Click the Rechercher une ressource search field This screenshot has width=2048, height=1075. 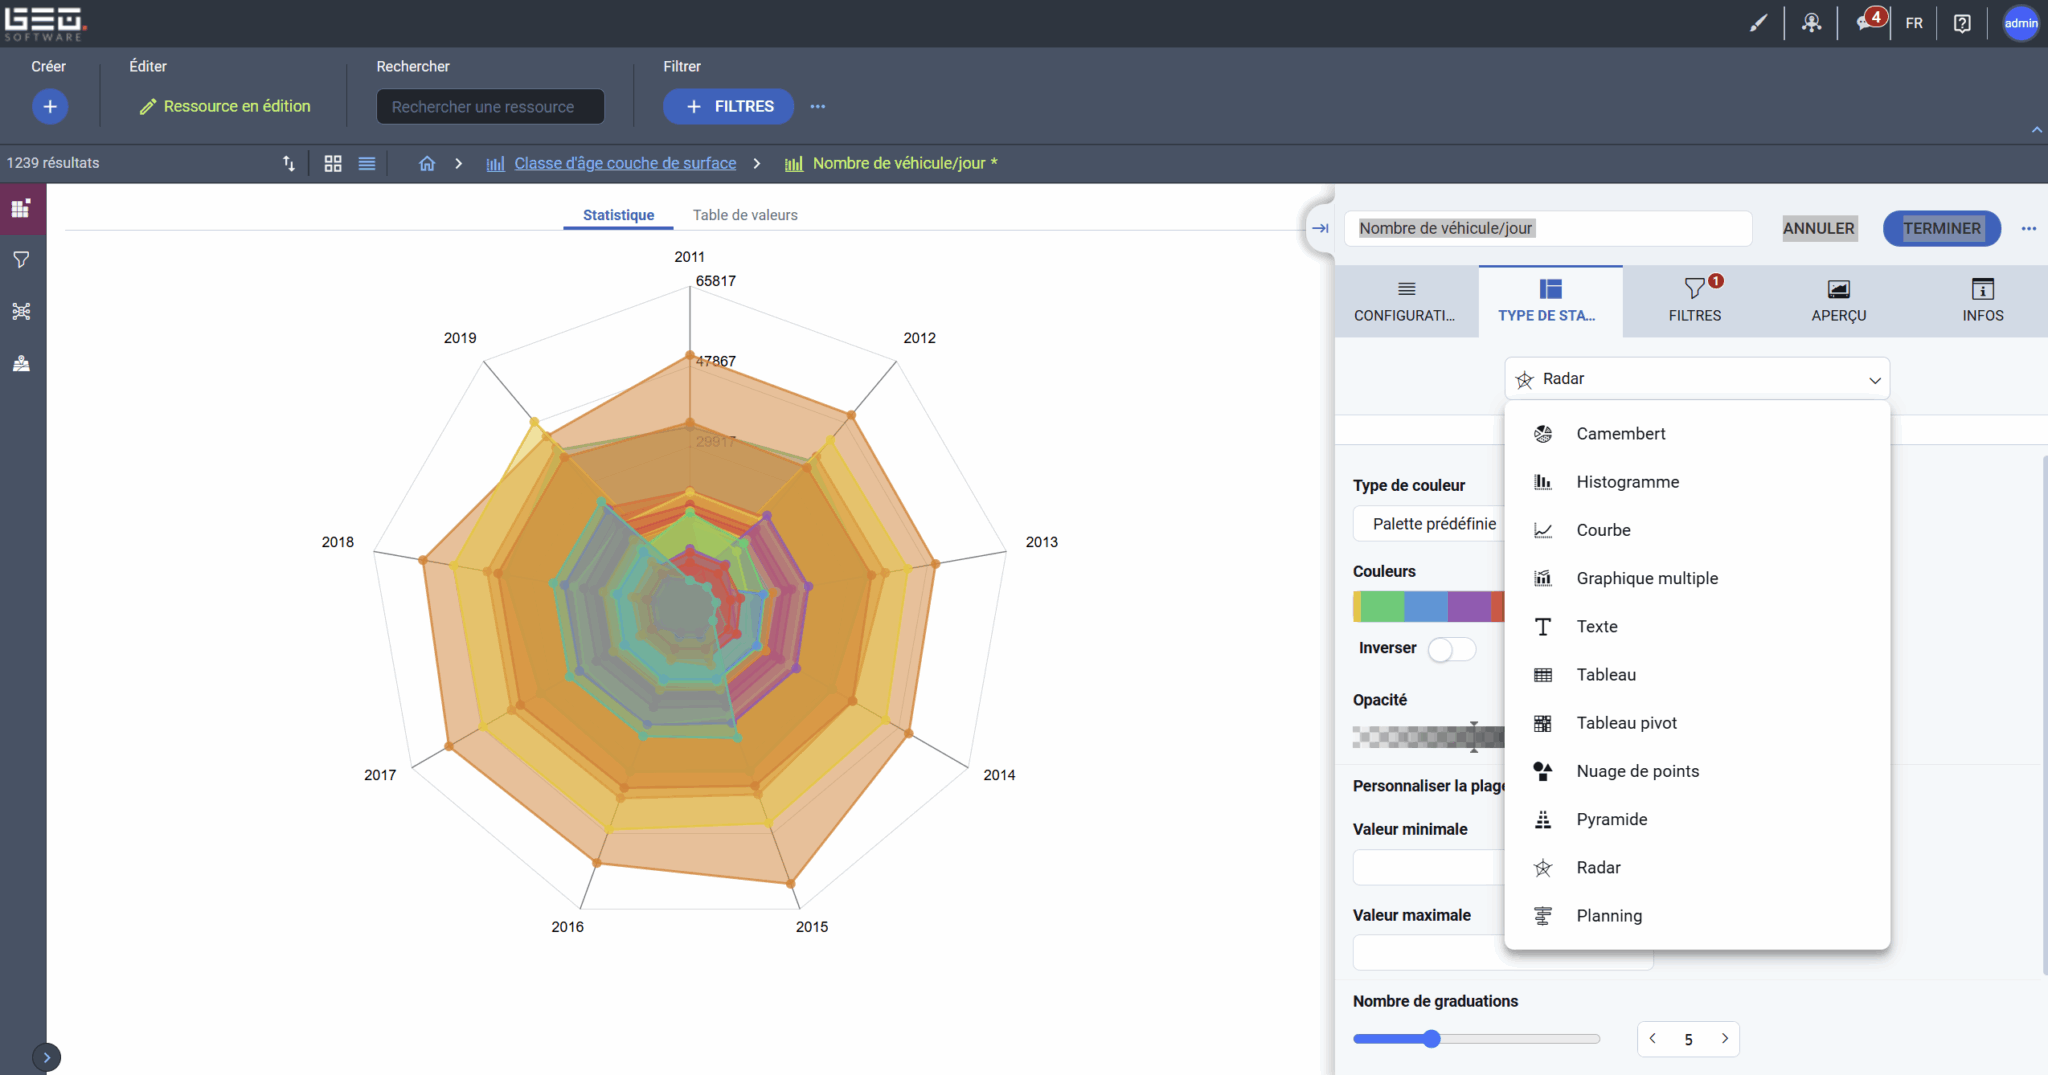coord(490,107)
